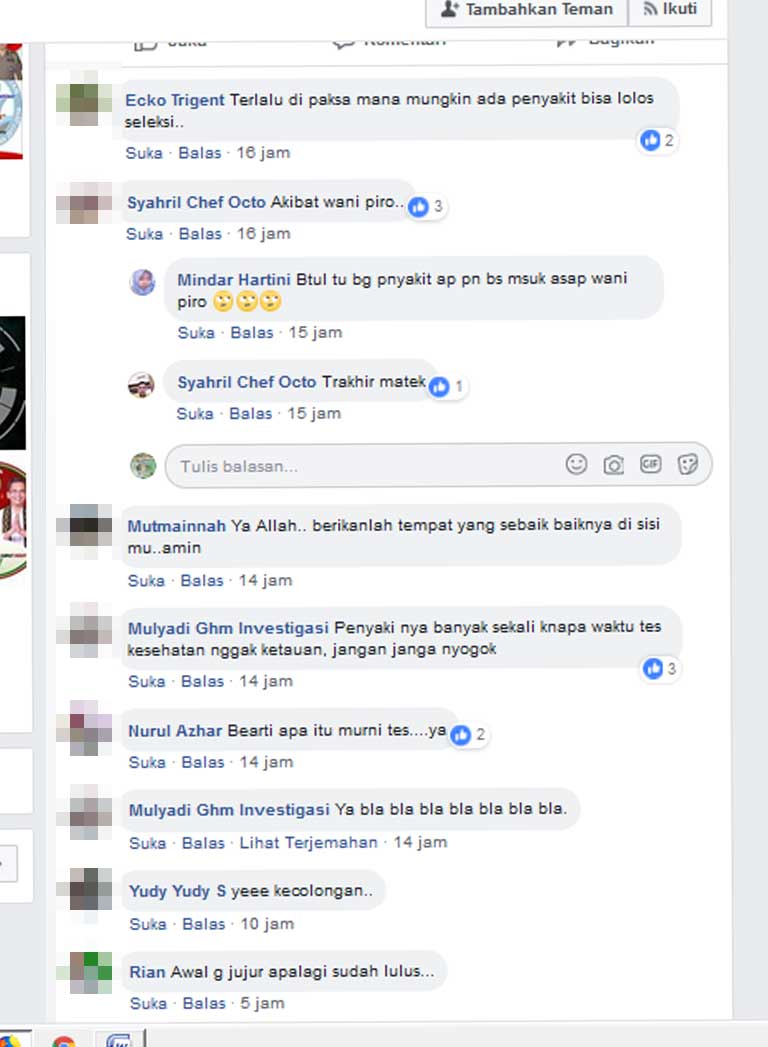Click Lihat Terjemahan under Mulyadi's comment
The image size is (768, 1047).
pos(309,843)
